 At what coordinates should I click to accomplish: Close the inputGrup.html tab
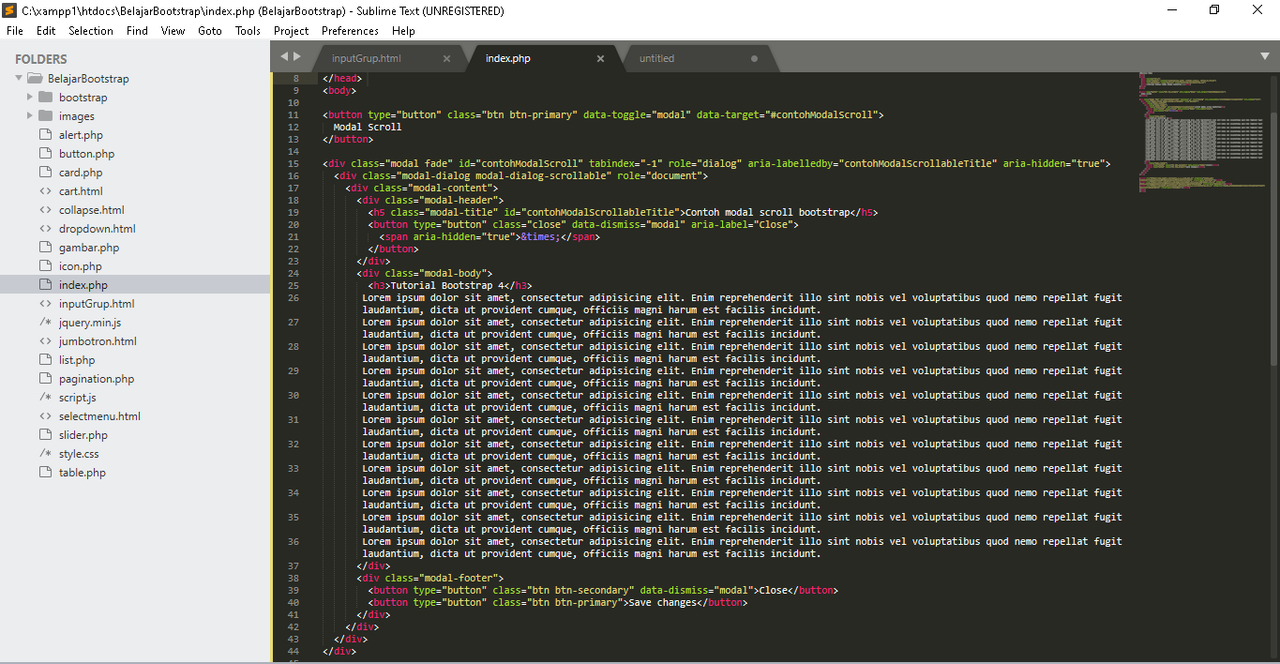tap(447, 59)
